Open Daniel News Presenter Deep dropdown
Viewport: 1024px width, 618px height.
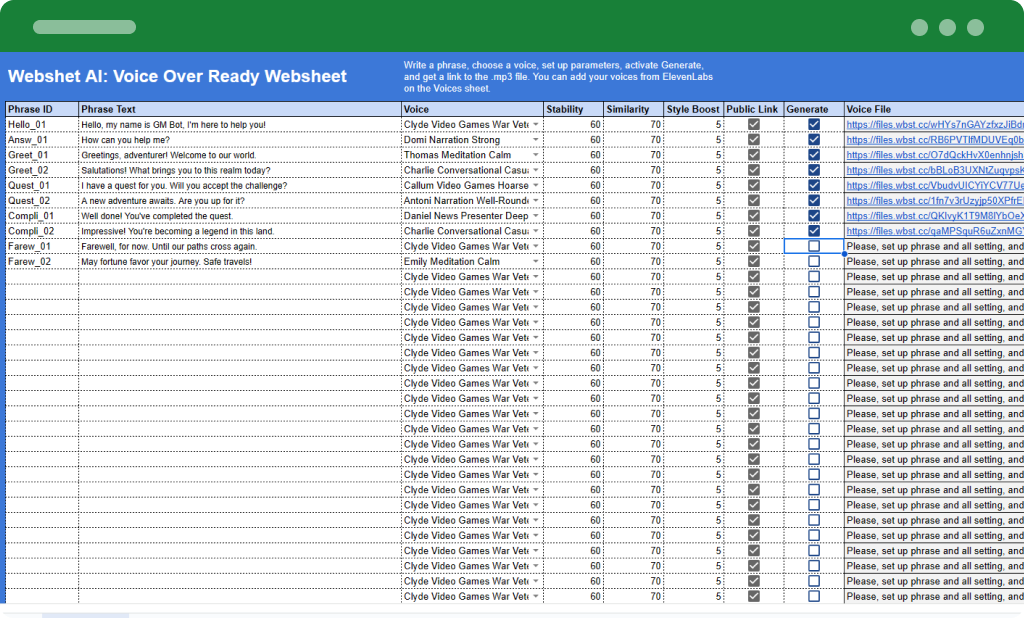(536, 216)
